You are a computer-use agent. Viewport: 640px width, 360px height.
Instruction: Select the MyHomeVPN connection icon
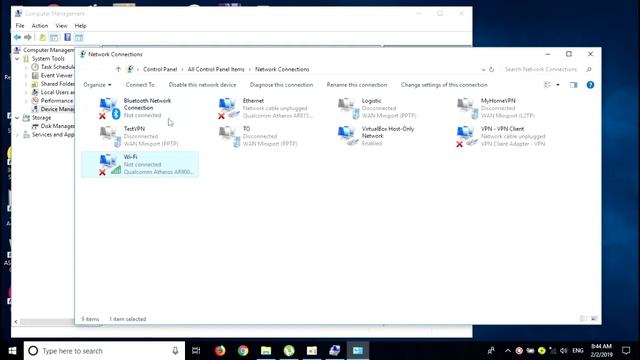(467, 108)
